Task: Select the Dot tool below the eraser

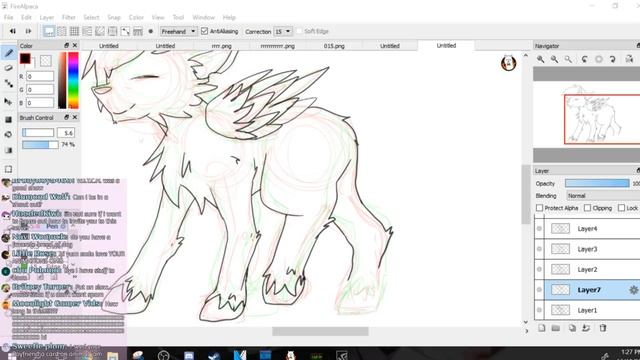Action: pos(9,84)
